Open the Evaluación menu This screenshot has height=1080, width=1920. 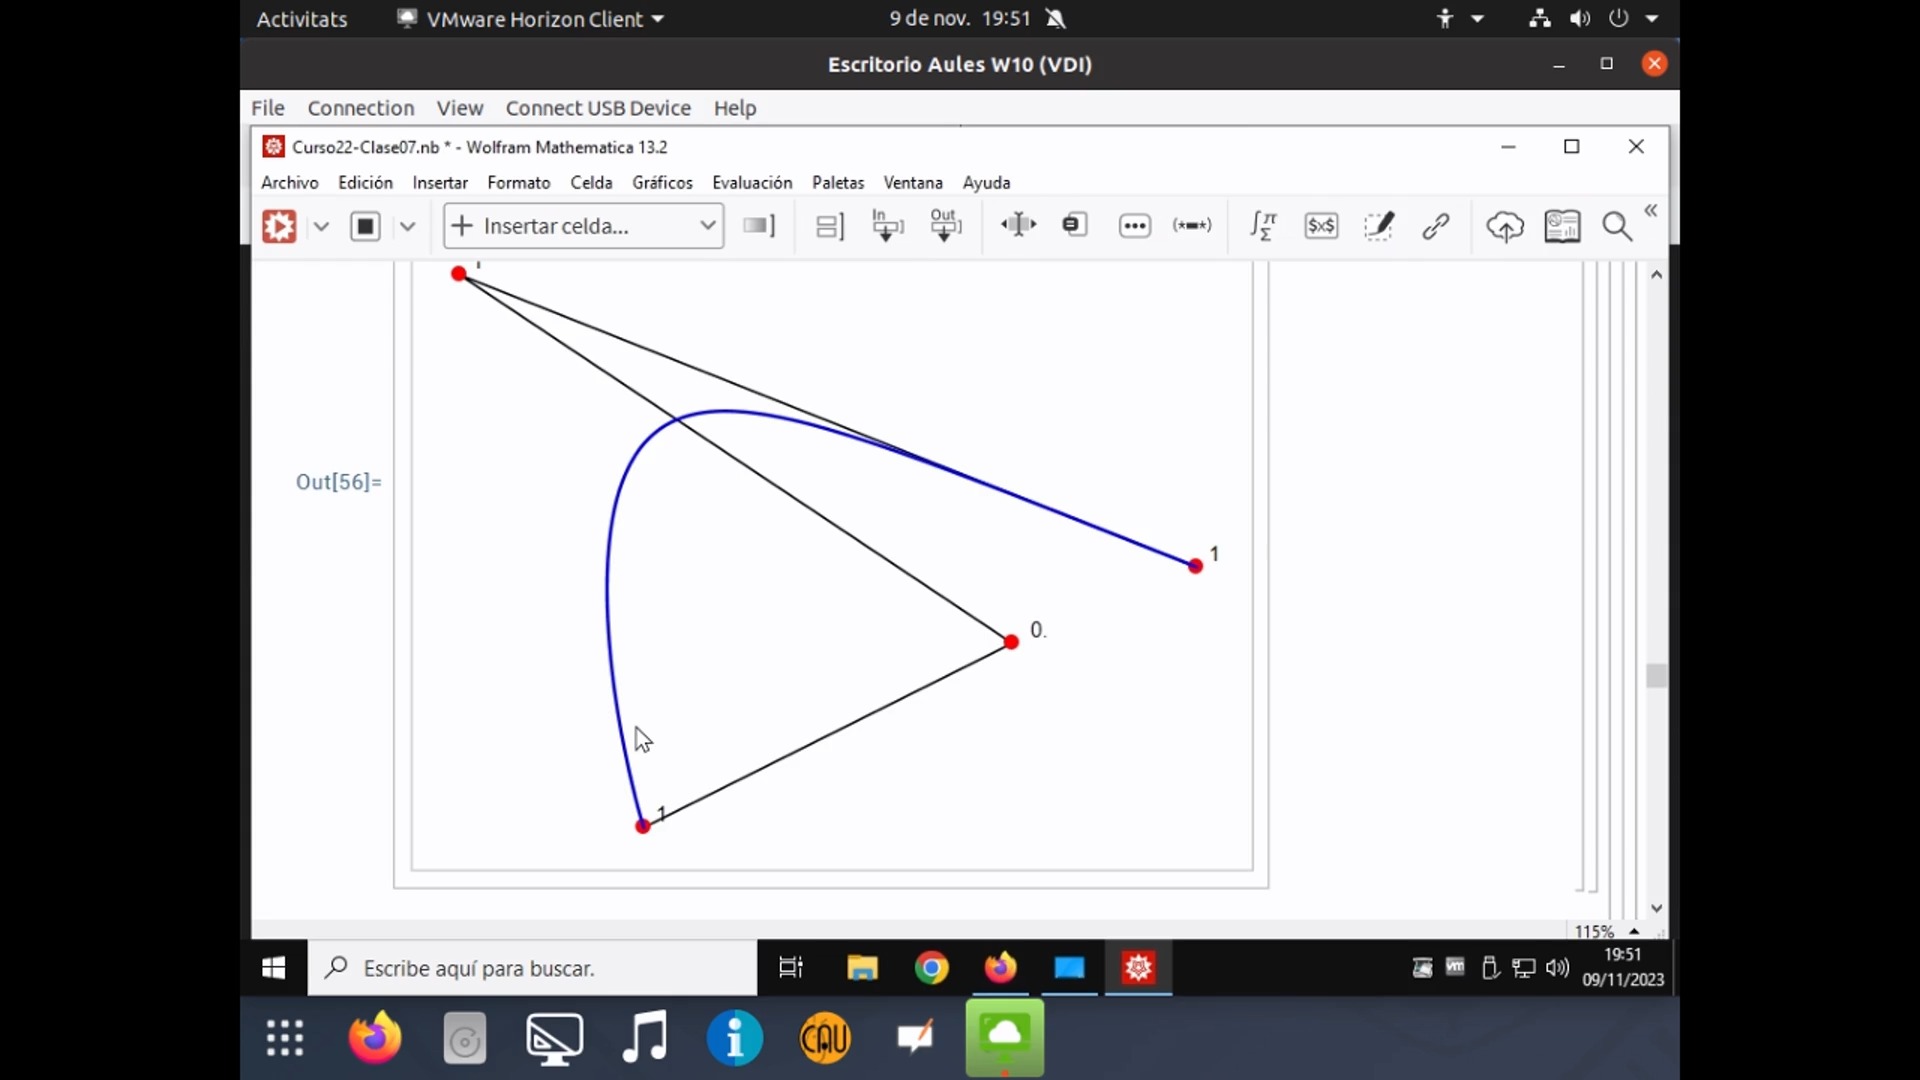coord(752,182)
